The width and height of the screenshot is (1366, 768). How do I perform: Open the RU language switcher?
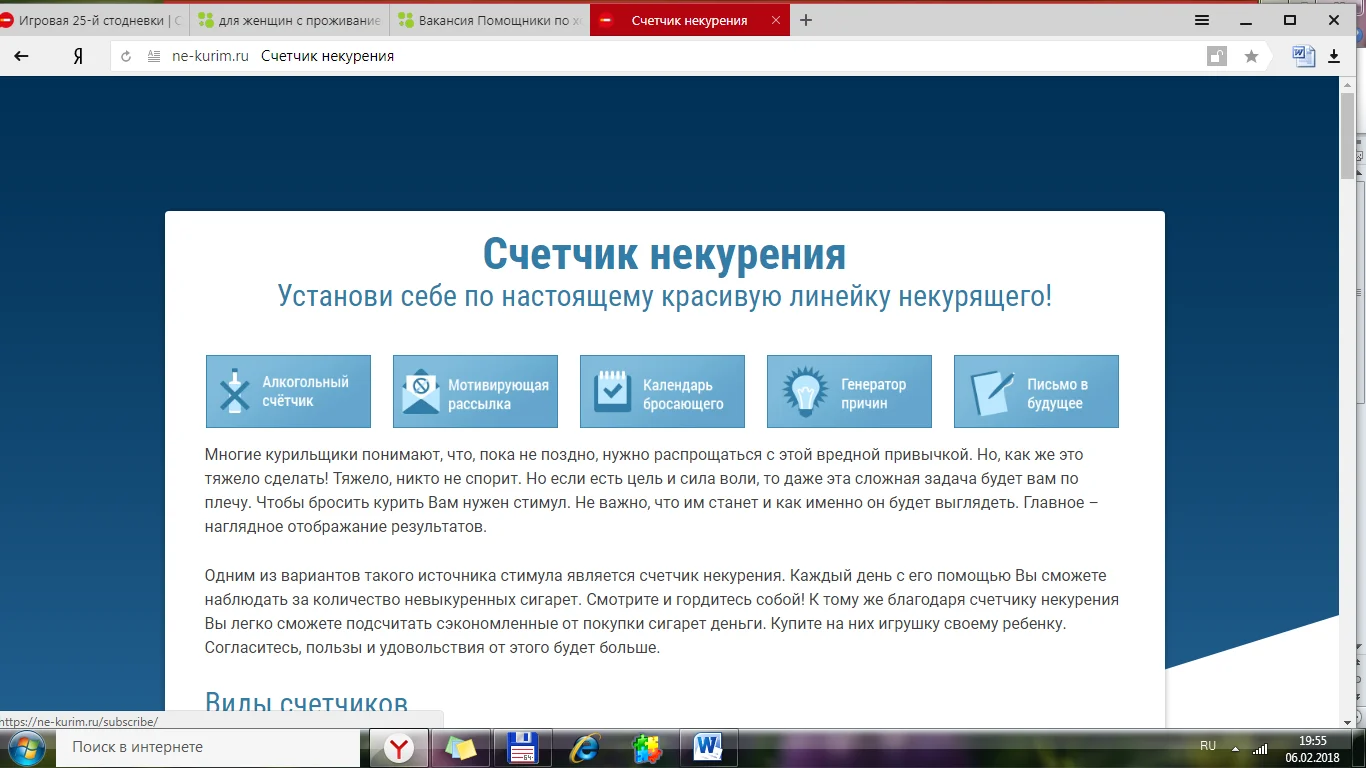point(1208,746)
